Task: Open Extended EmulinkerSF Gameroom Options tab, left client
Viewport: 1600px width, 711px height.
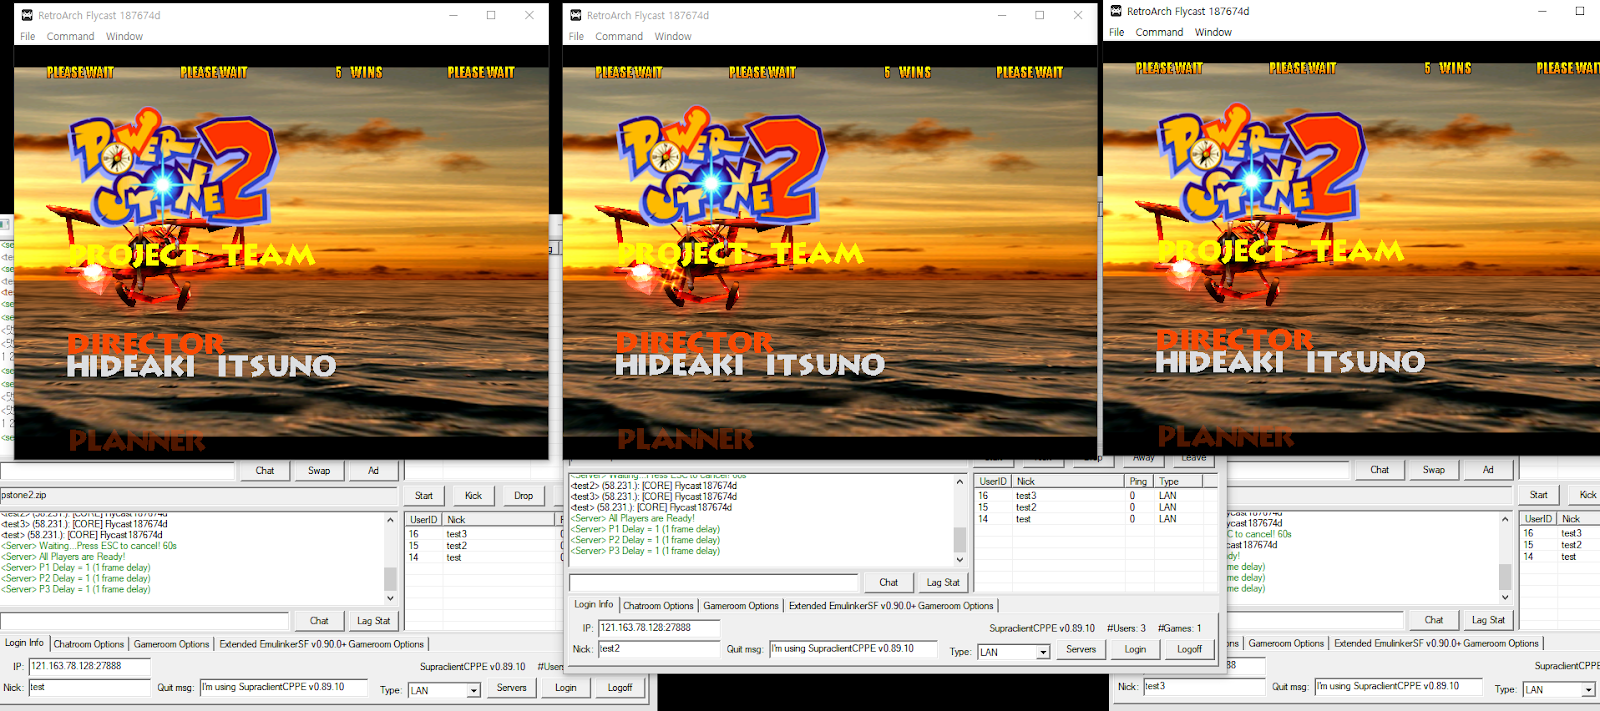Action: point(322,644)
